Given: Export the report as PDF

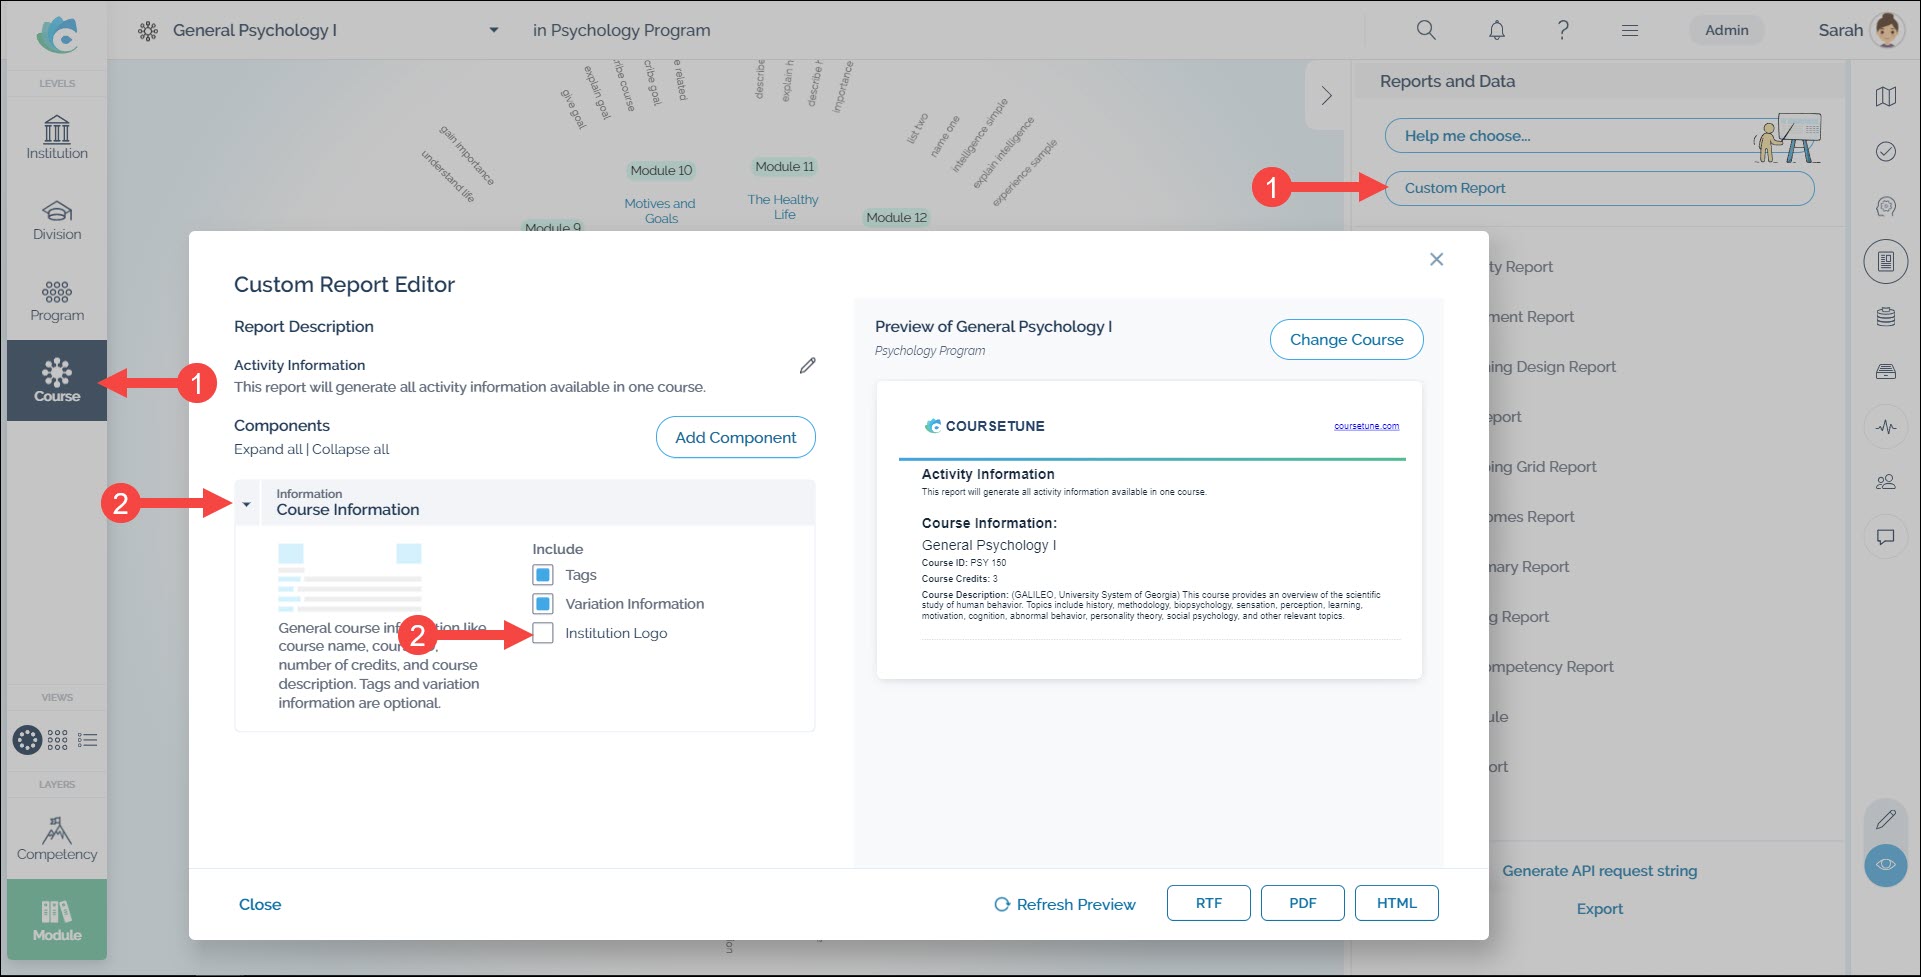Looking at the screenshot, I should pos(1302,903).
